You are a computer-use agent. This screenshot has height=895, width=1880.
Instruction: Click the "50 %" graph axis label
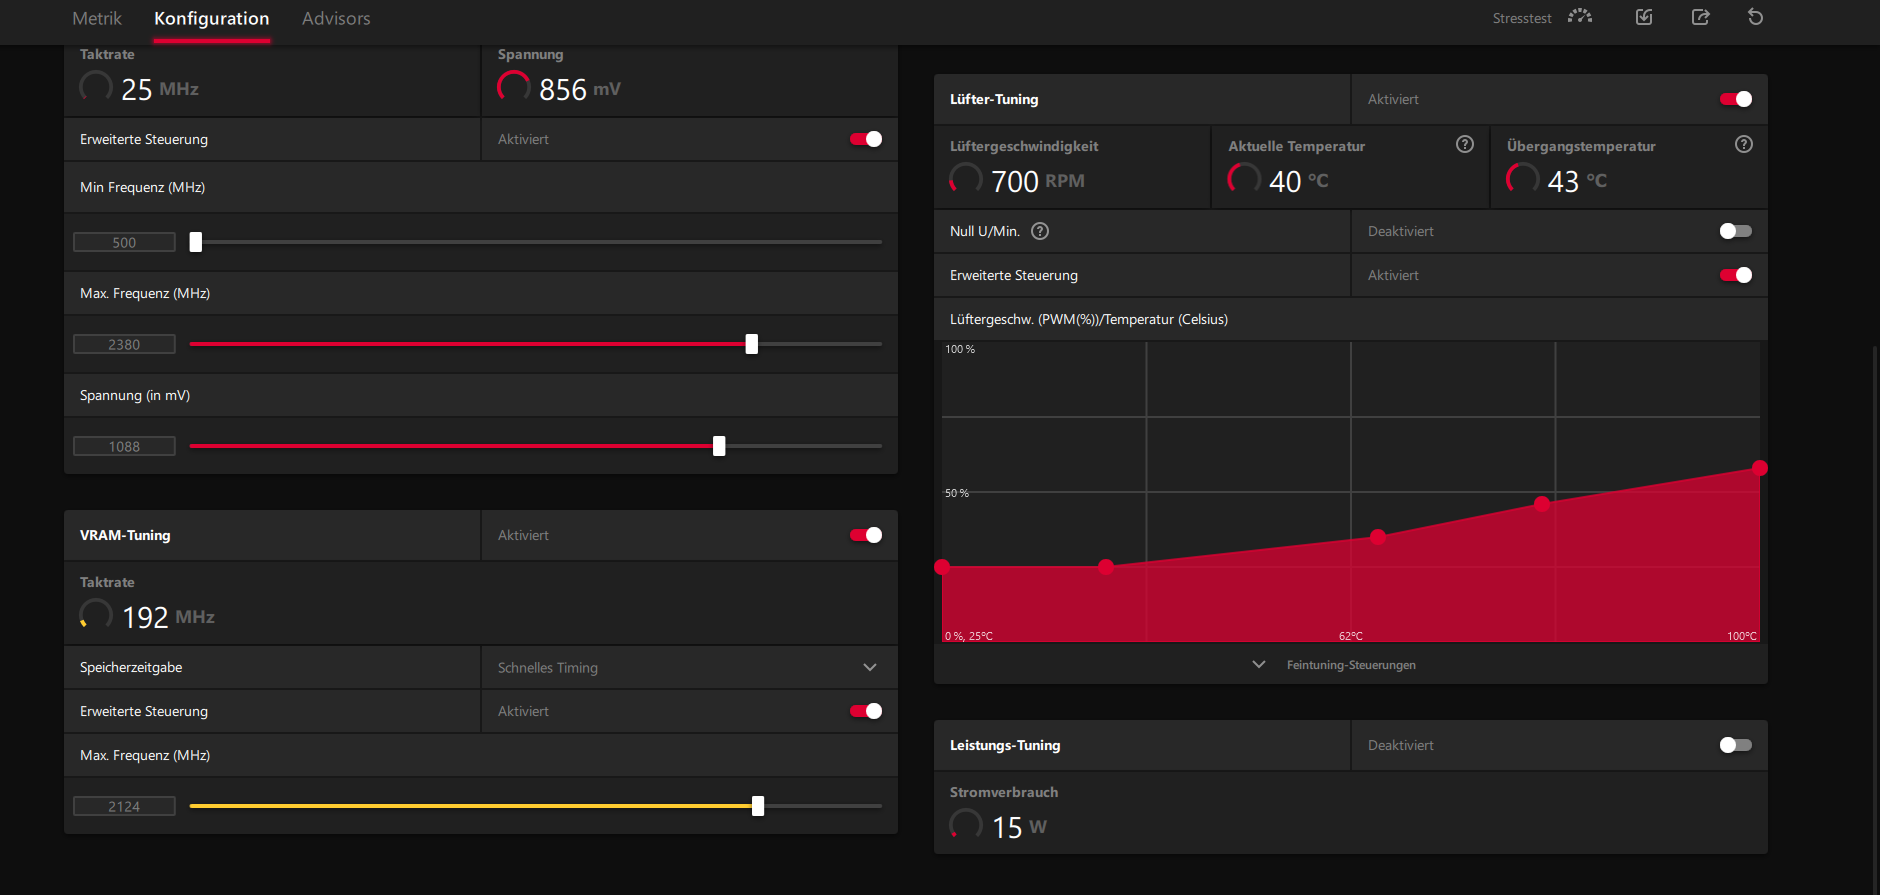pos(957,493)
